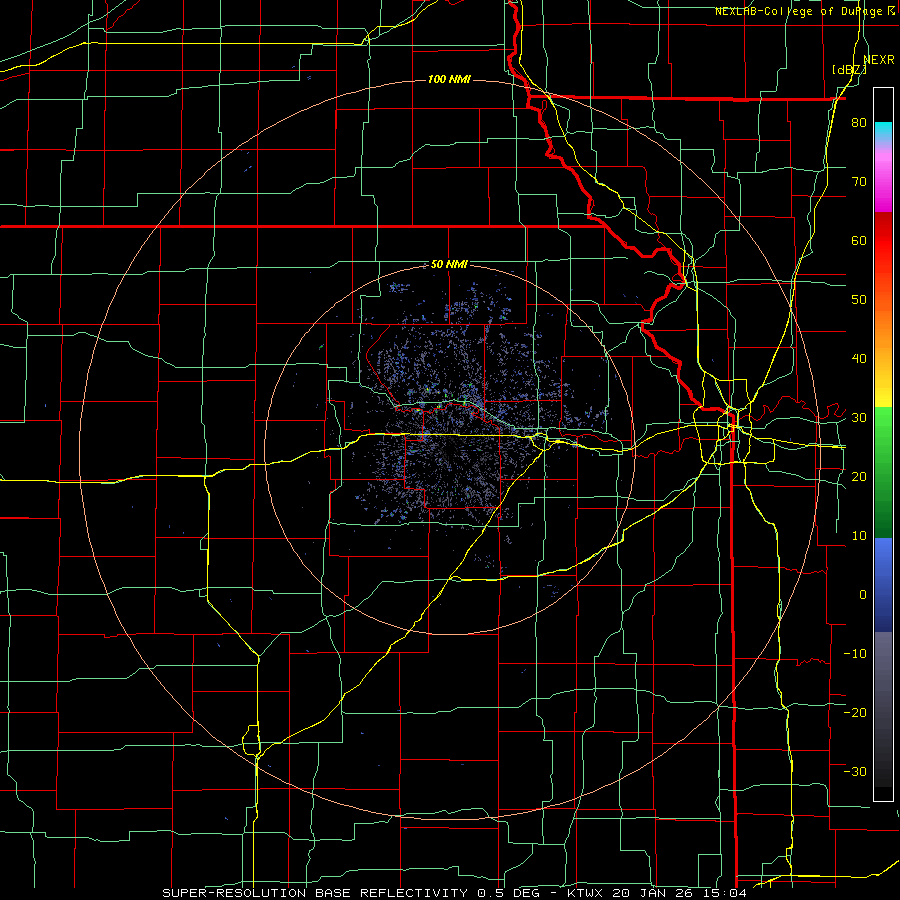Viewport: 900px width, 900px height.
Task: Click the 100 NMI range ring label
Action: 449,79
